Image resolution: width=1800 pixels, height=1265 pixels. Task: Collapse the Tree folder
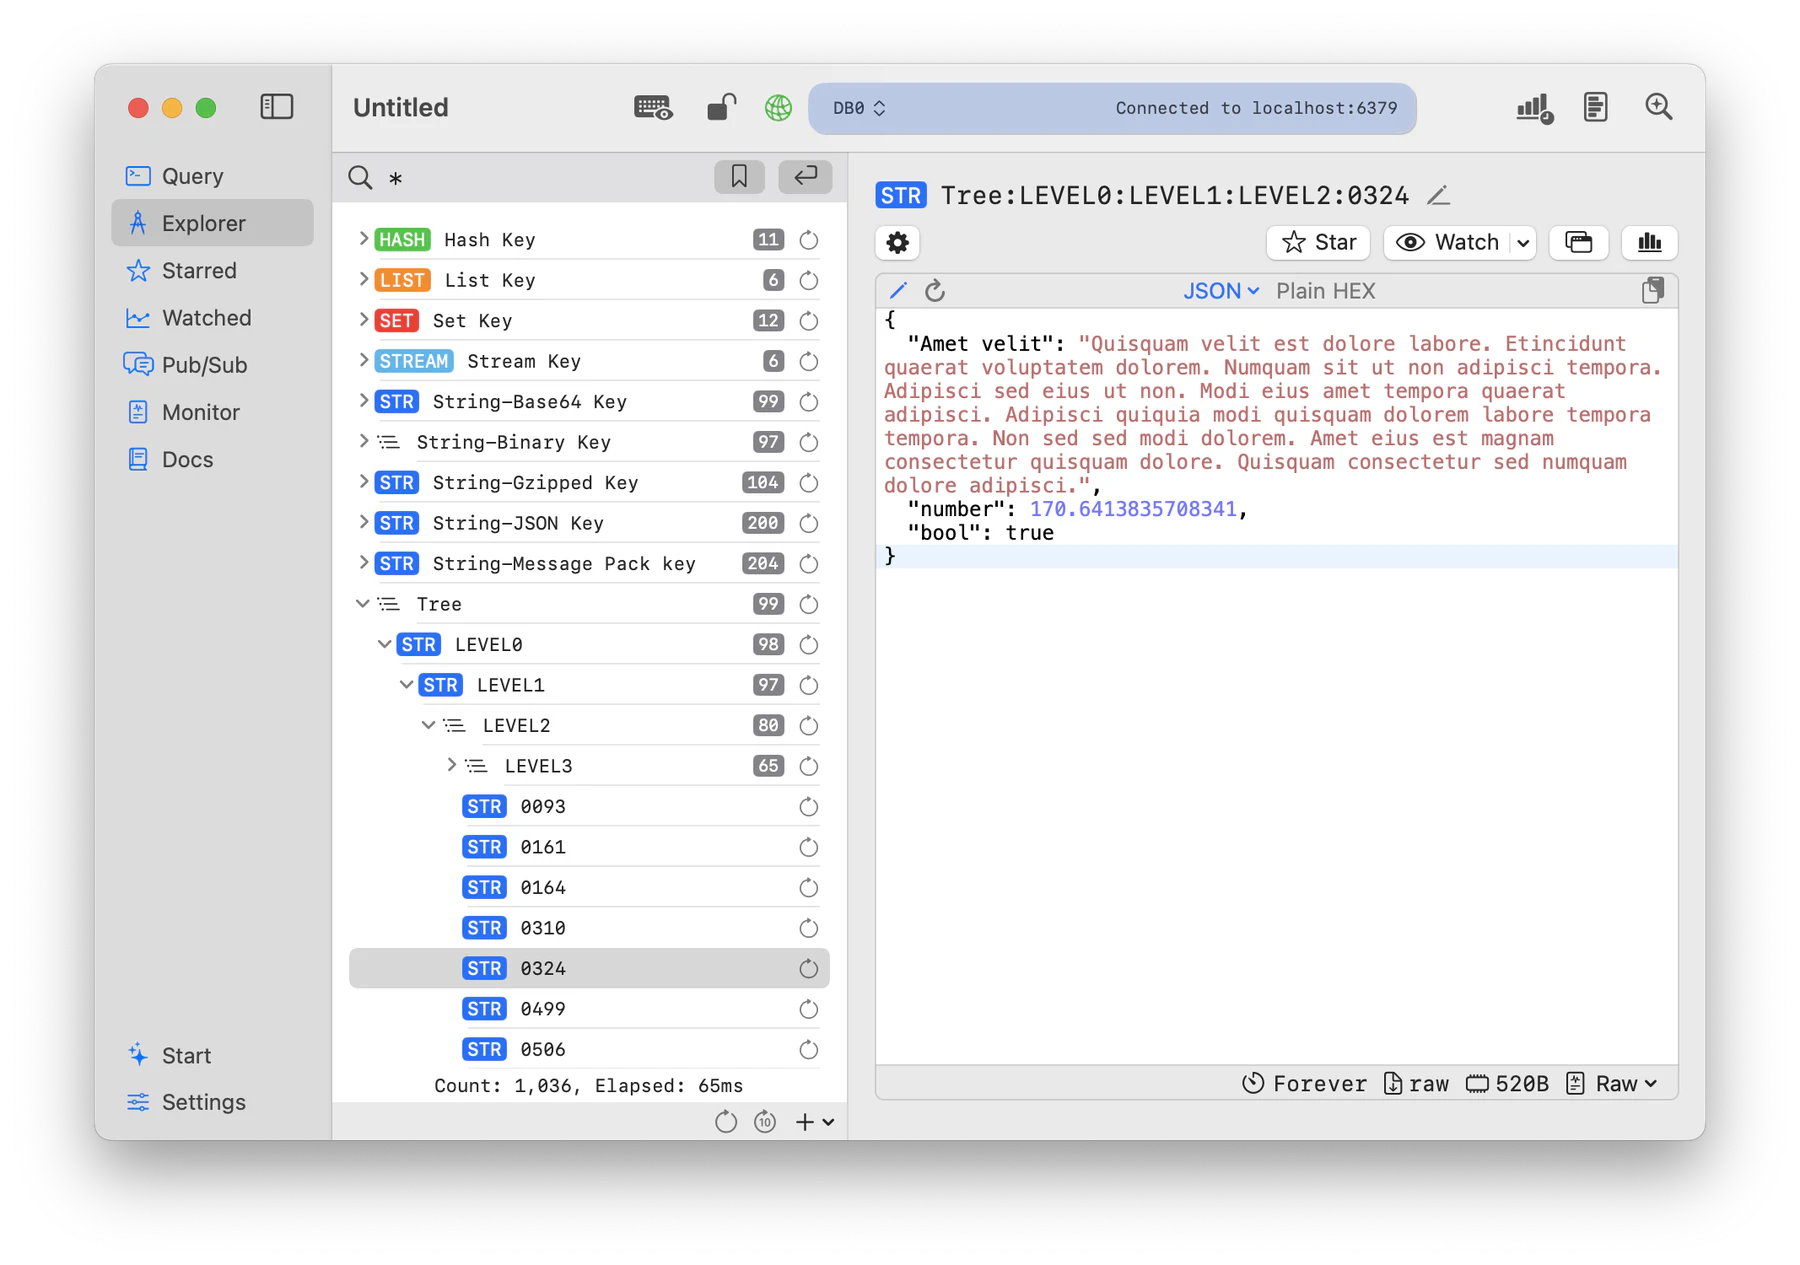pos(362,604)
